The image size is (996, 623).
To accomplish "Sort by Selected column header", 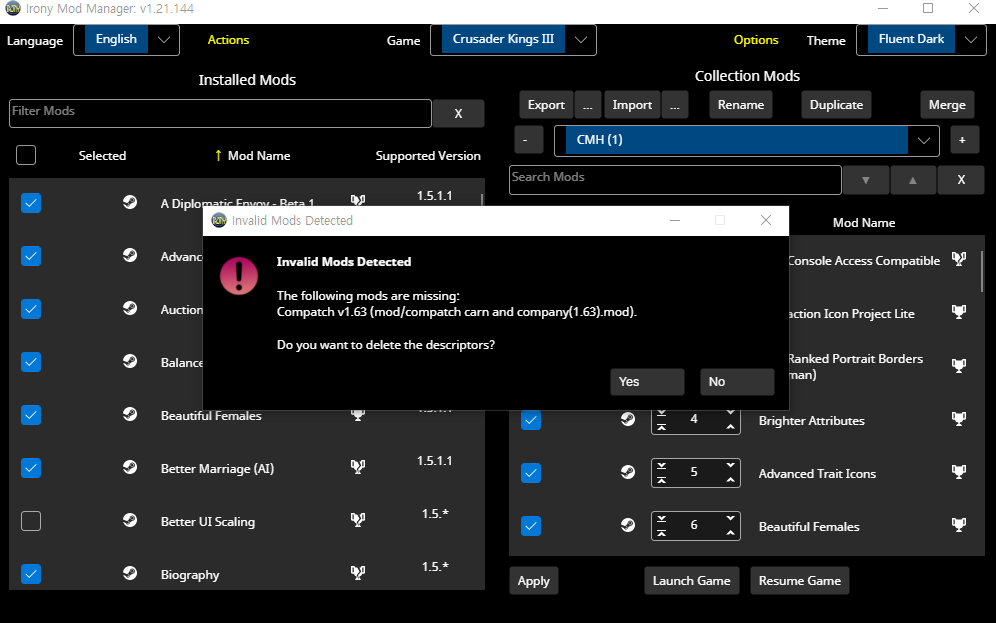I will click(x=102, y=156).
